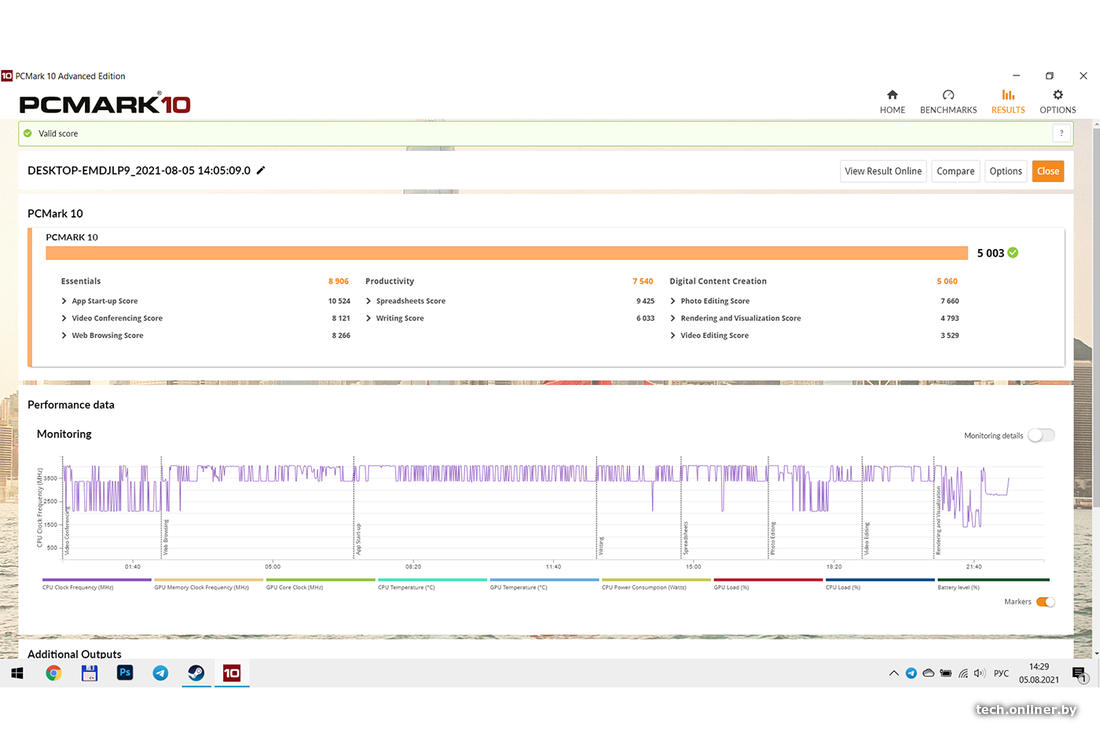Viewport: 1100px width, 733px height.
Task: Turn off the Markers toggle
Action: [x=1045, y=602]
